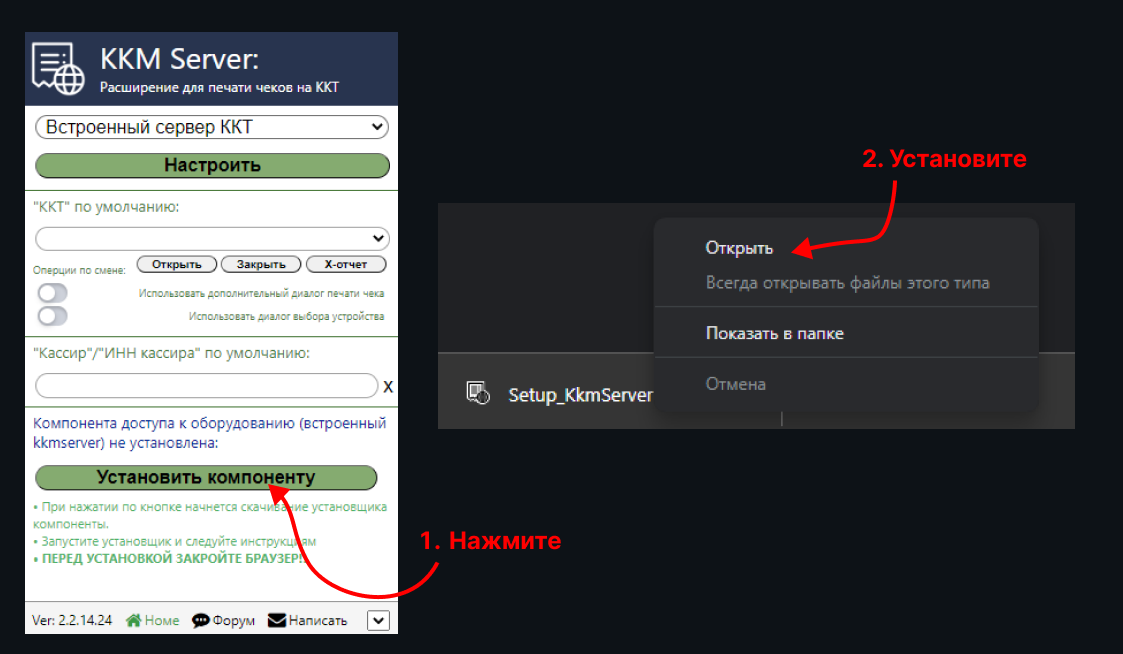Screen dimensions: 1123x654
Task: Click the Setup_KkmServer installer file icon
Action: 478,393
